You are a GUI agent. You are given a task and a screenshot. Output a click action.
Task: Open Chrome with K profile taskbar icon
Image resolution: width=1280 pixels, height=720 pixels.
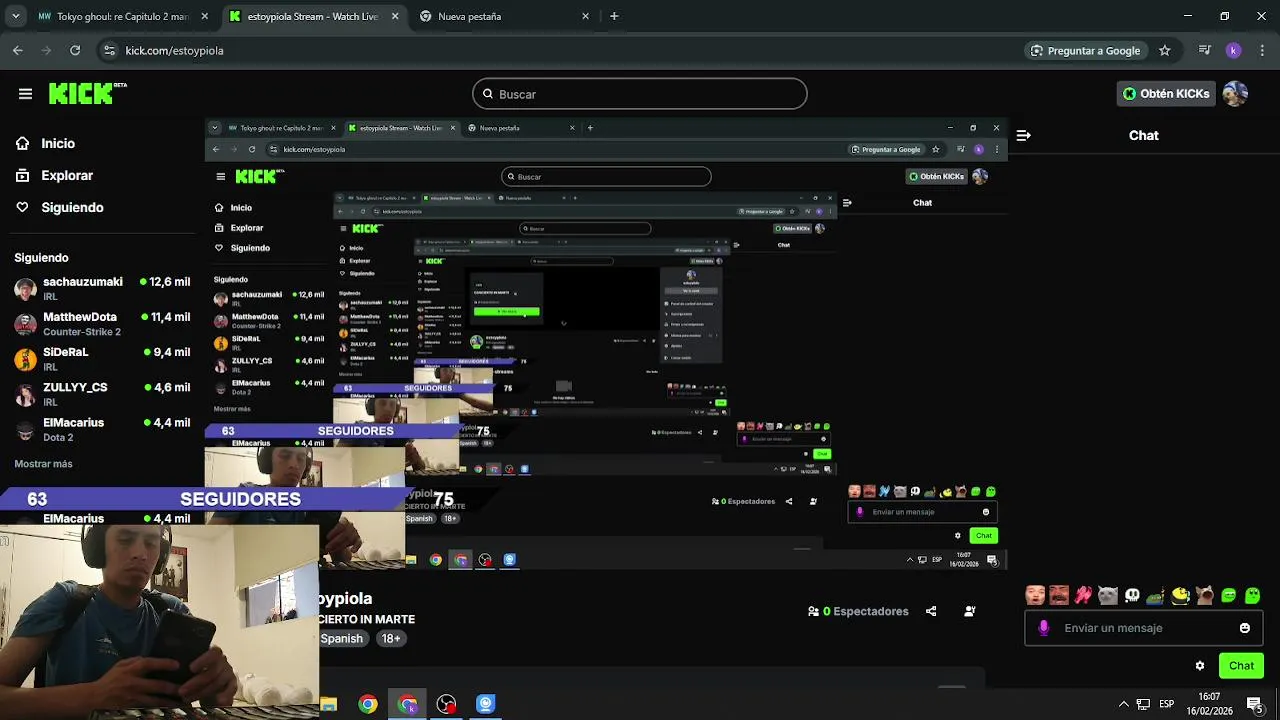tap(407, 704)
